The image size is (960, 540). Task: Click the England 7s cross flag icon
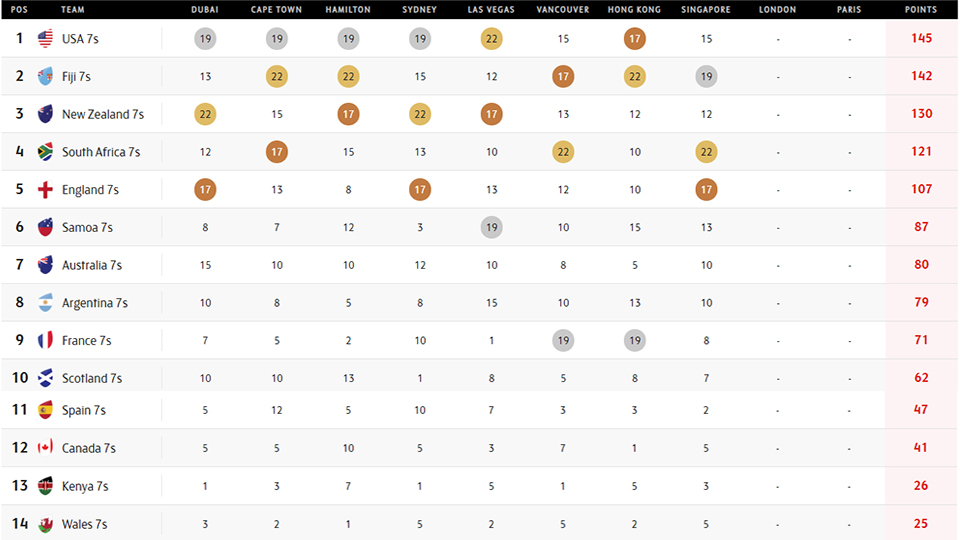(45, 190)
